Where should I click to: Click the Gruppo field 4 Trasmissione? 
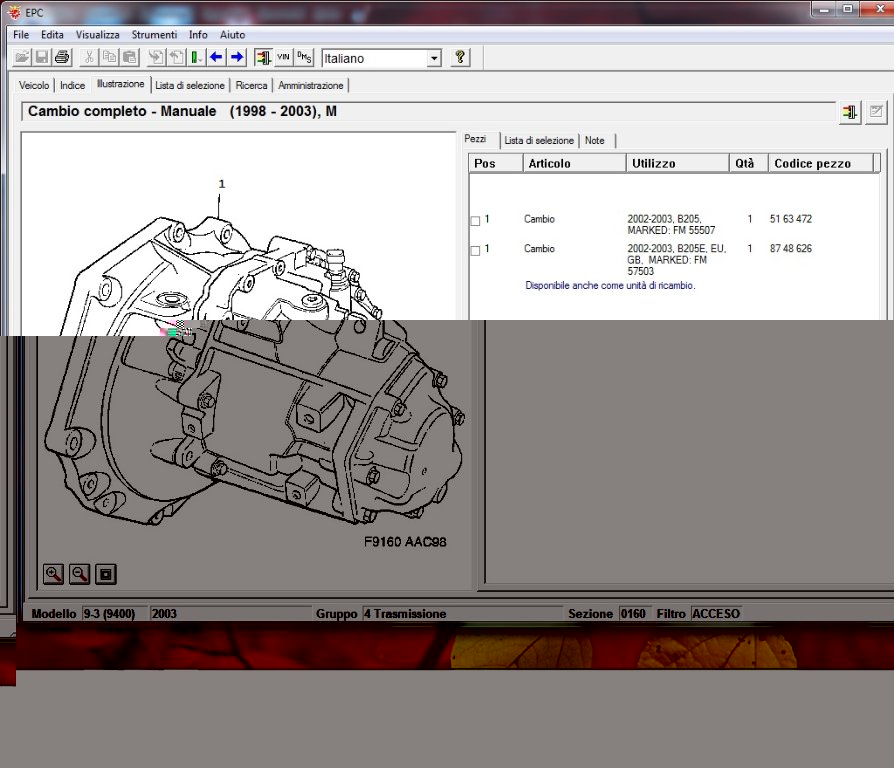point(462,613)
